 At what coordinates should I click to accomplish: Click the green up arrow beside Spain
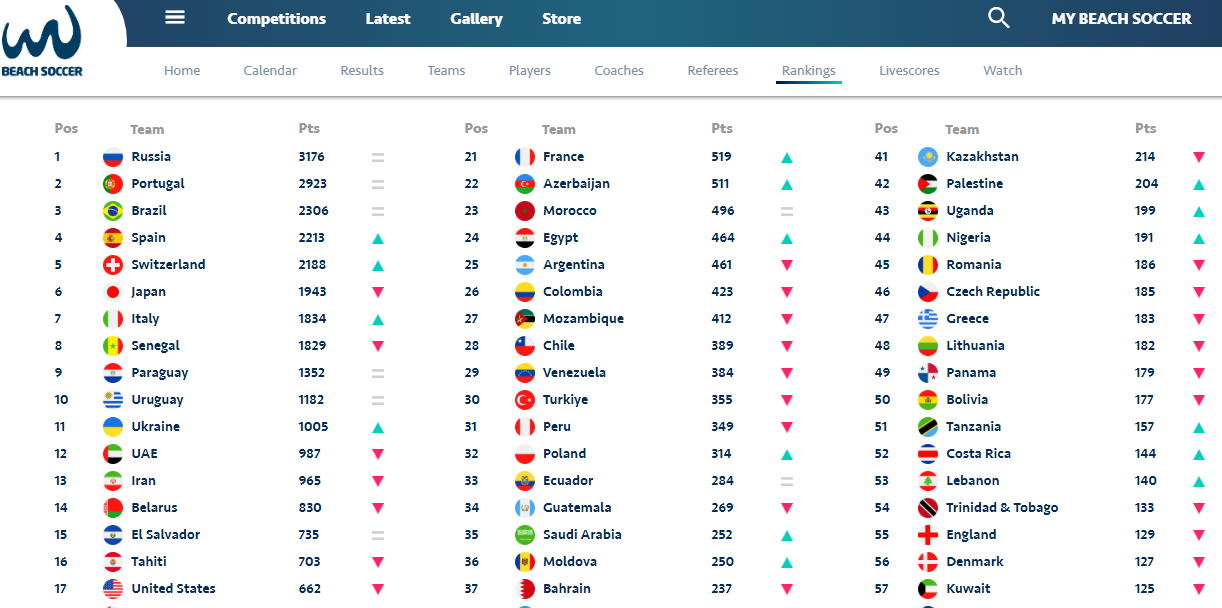point(378,239)
